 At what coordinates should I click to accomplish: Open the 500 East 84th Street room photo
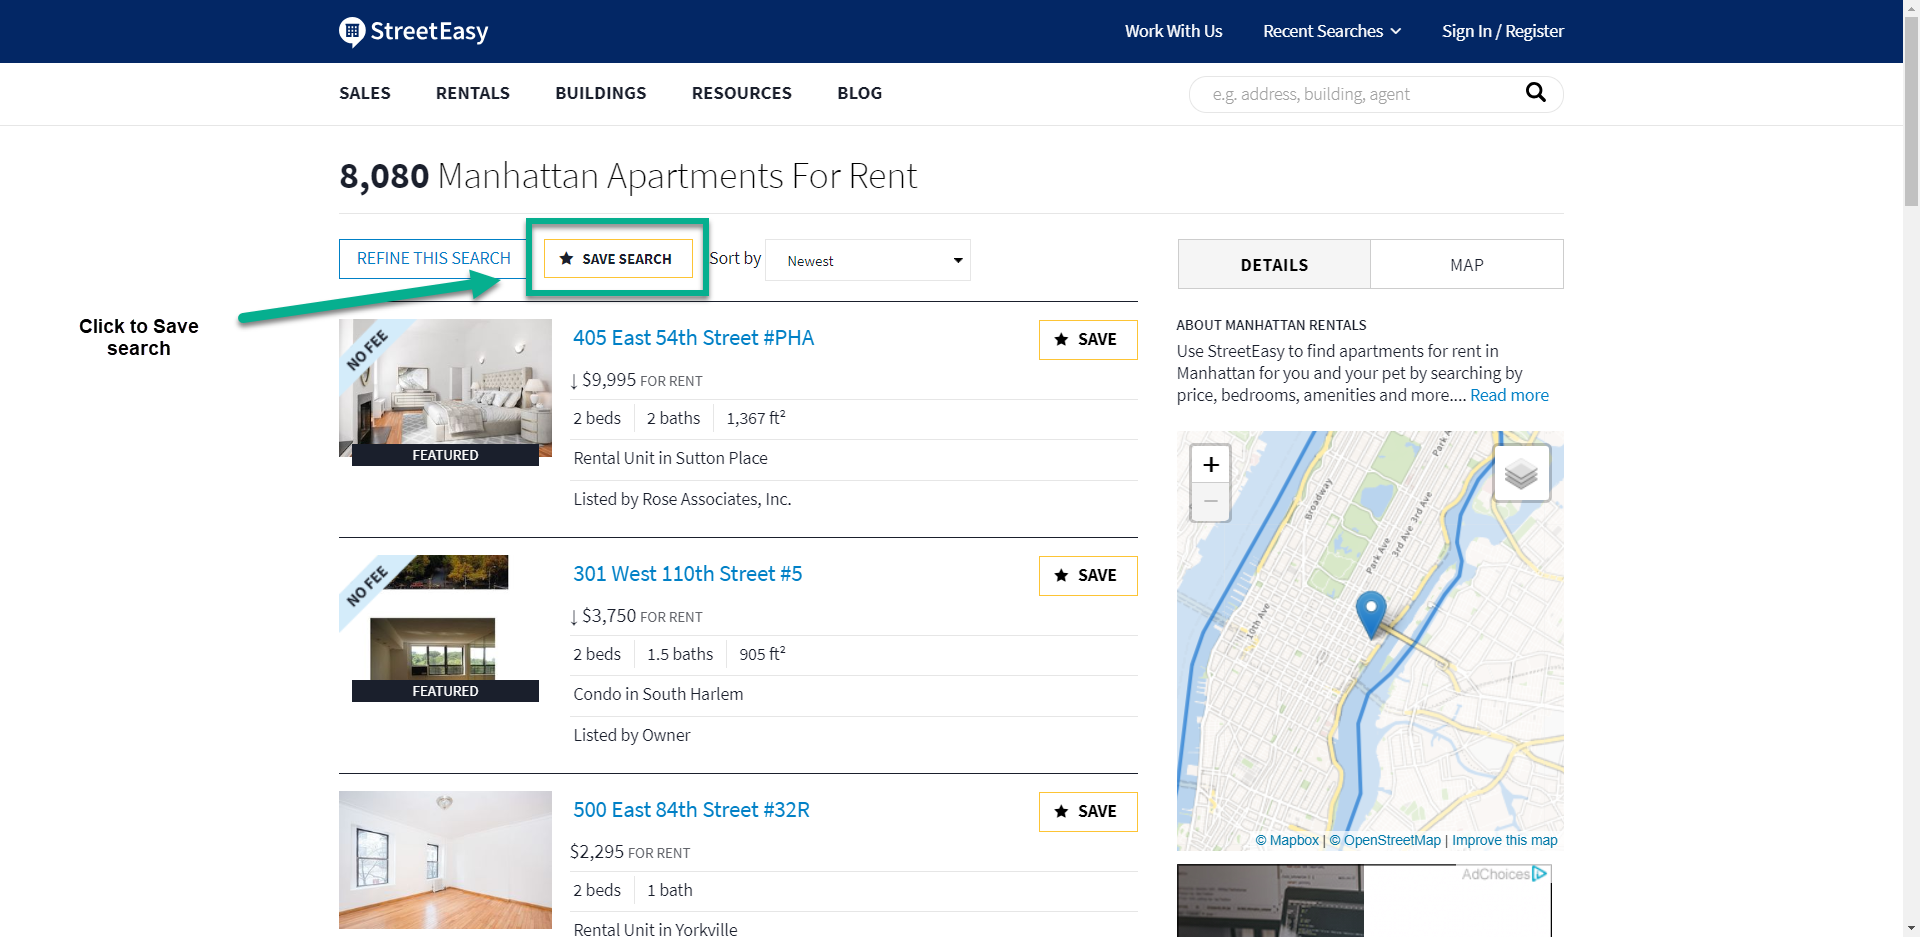tap(445, 860)
